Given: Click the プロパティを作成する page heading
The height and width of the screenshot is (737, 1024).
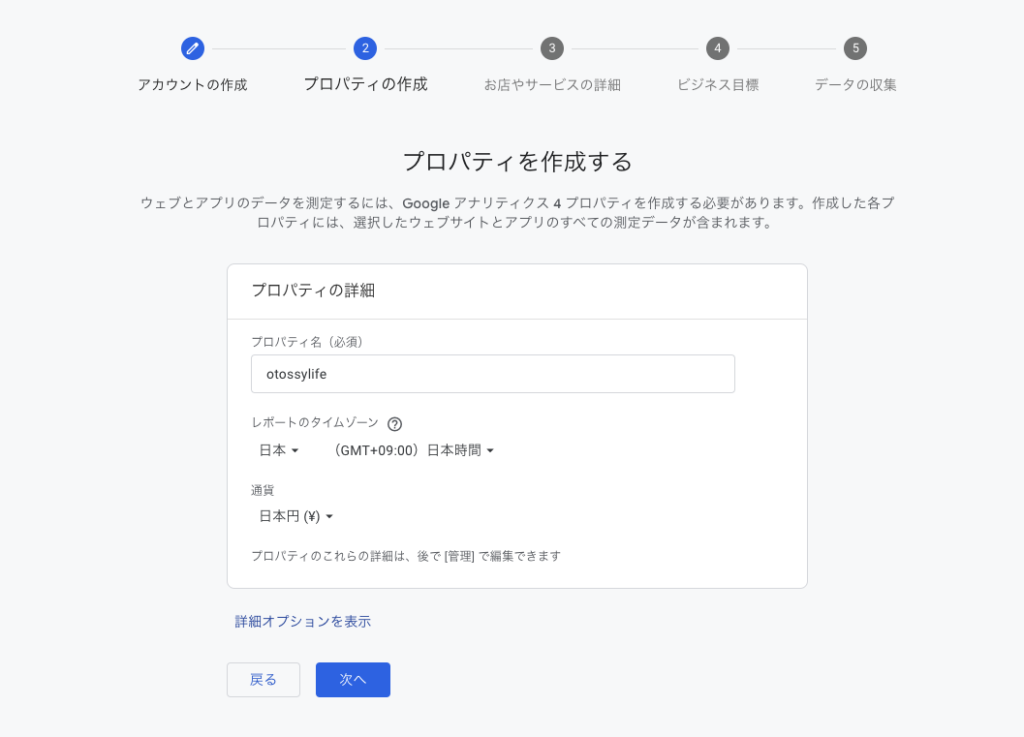Looking at the screenshot, I should click(x=517, y=162).
